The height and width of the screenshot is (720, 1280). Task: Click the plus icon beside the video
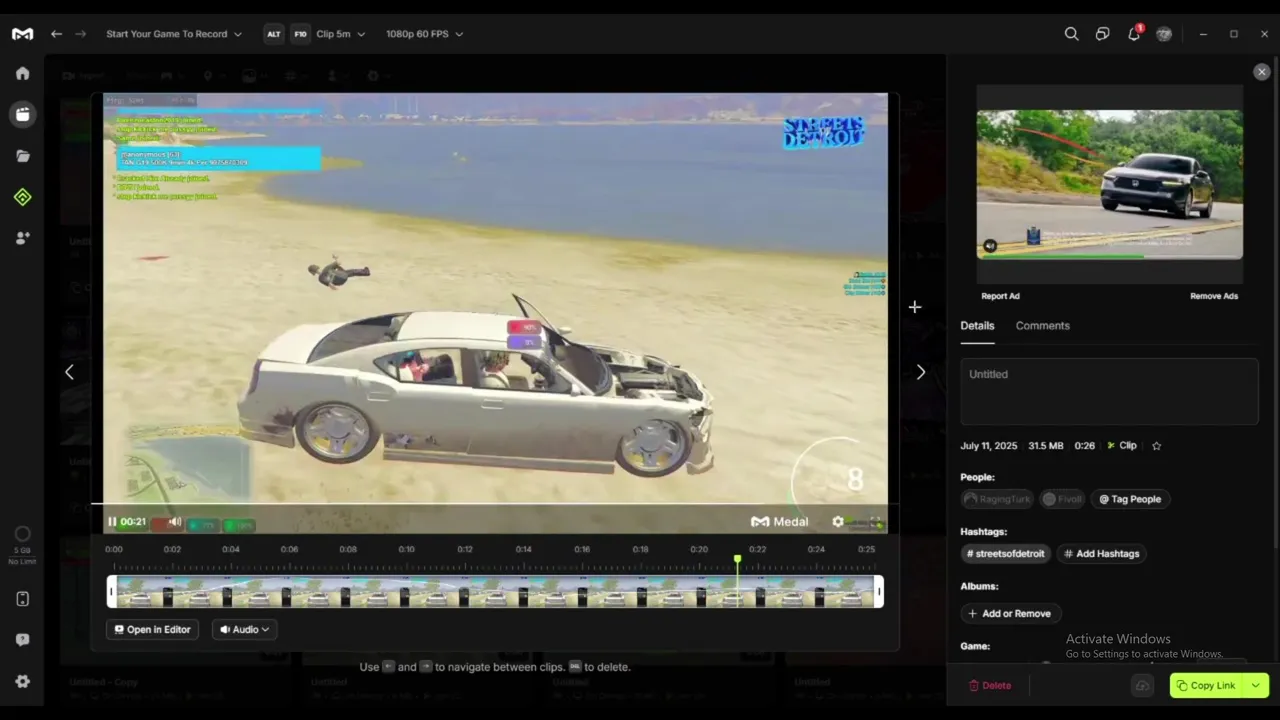[x=914, y=307]
